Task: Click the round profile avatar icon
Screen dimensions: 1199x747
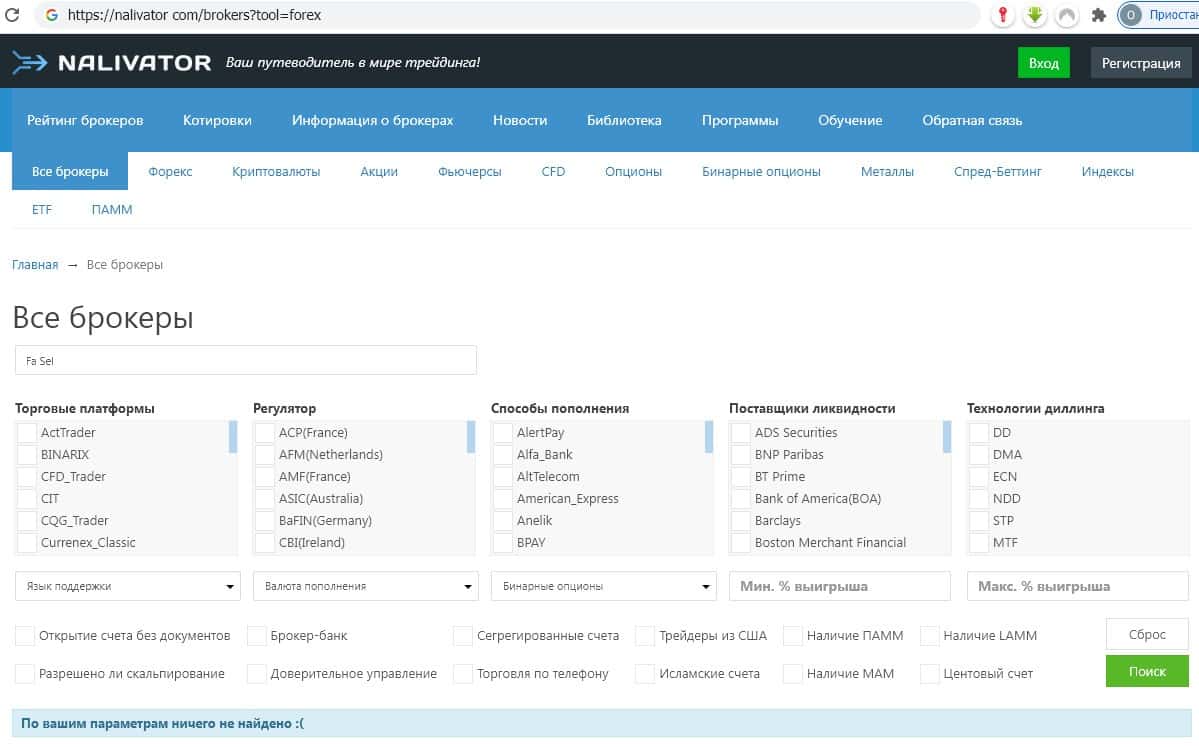Action: pyautogui.click(x=1131, y=15)
